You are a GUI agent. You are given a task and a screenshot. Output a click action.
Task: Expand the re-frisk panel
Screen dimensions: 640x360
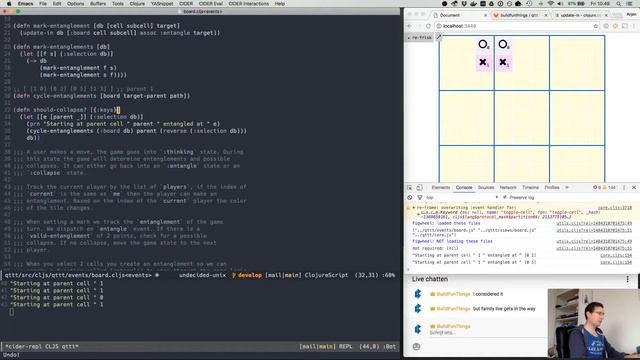pos(419,38)
